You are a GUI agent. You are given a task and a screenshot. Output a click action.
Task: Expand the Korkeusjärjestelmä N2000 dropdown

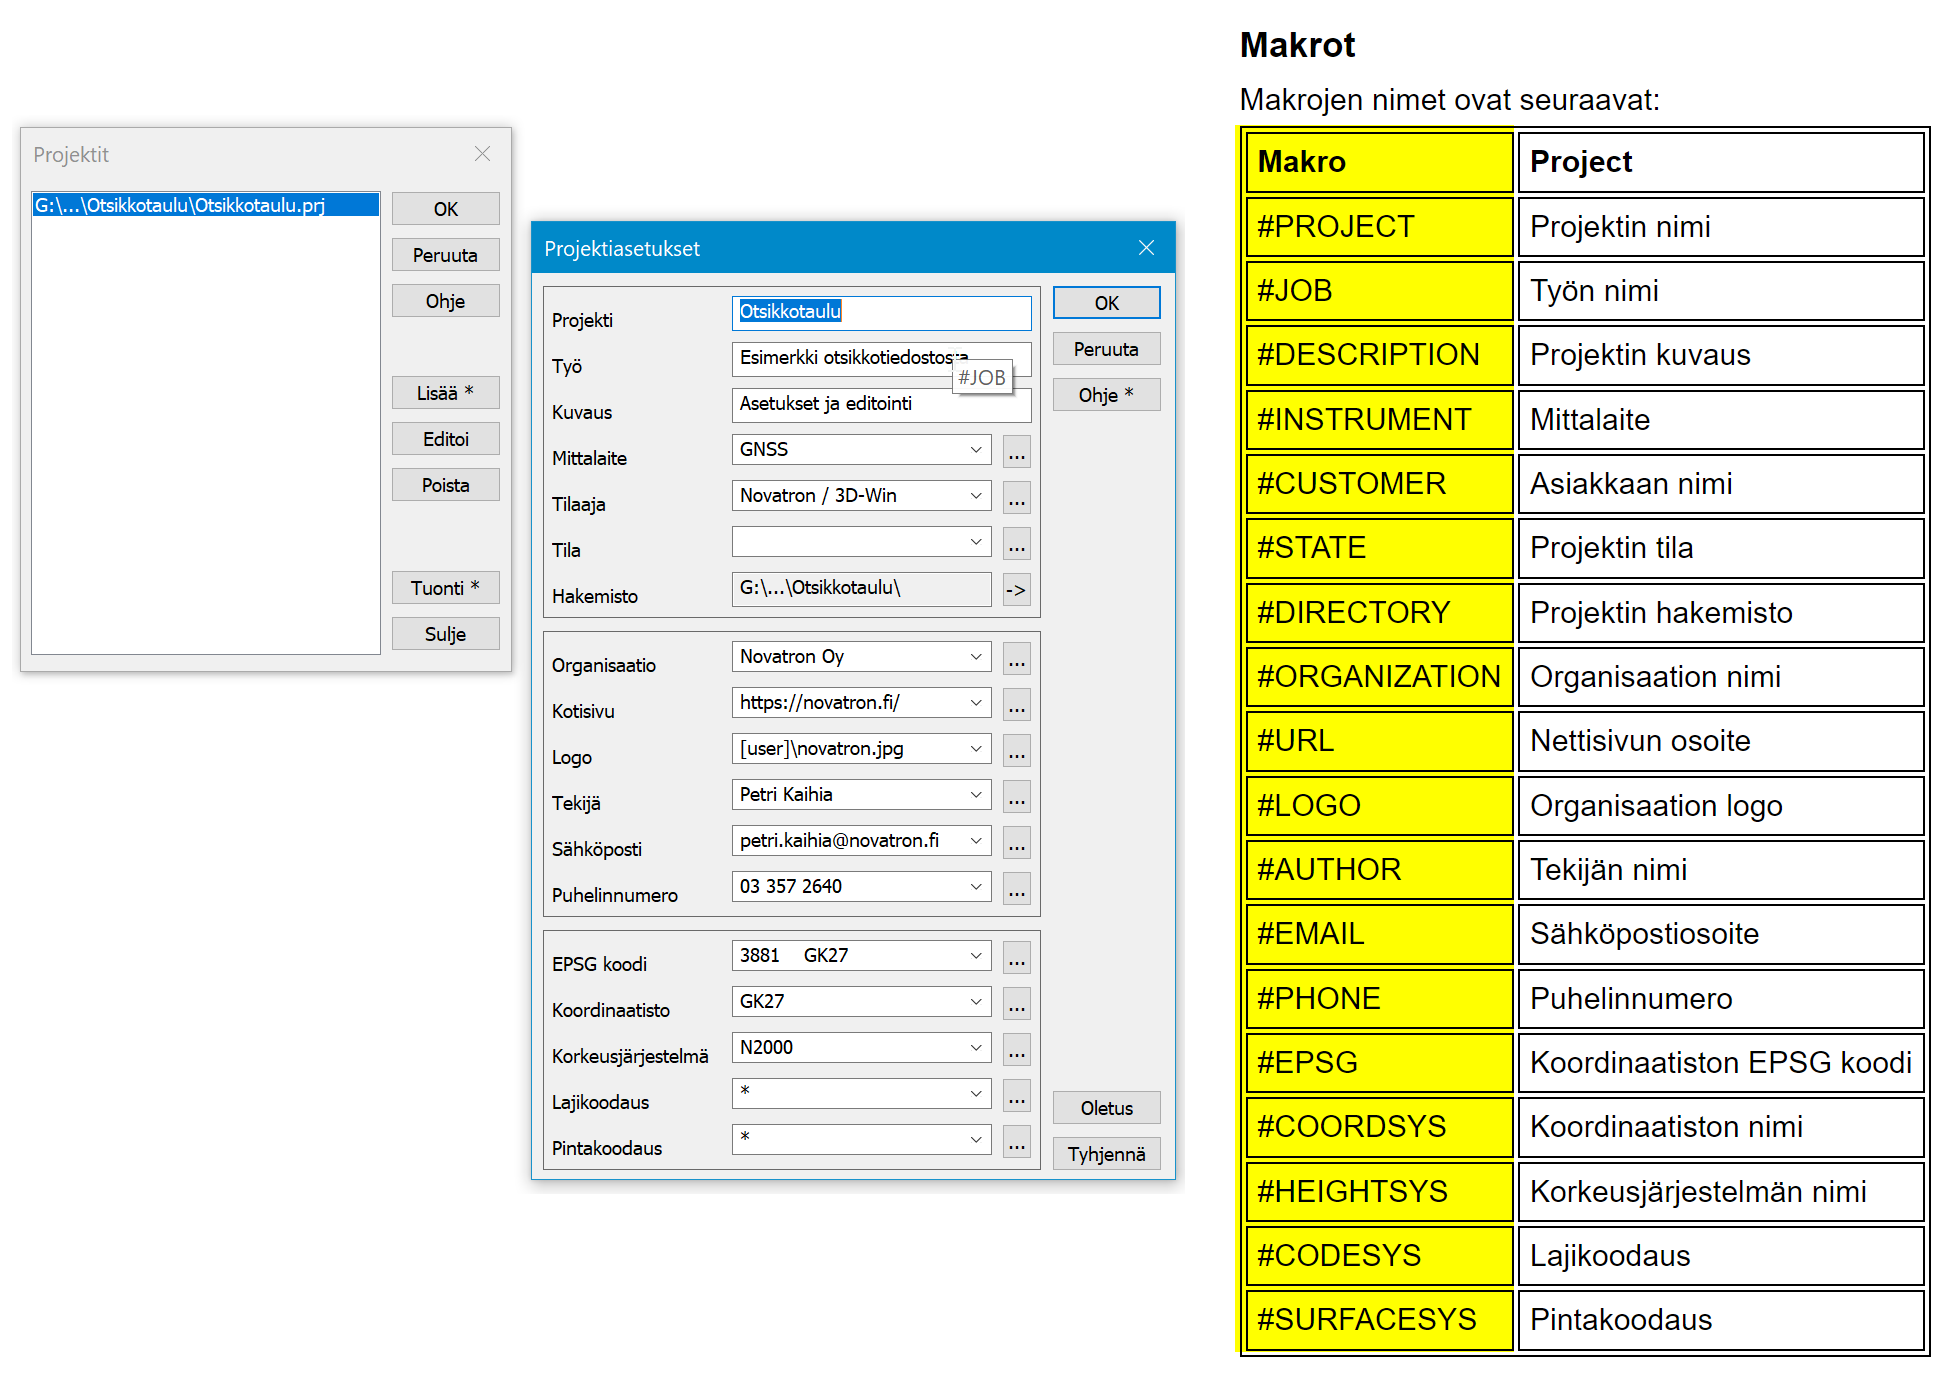click(x=975, y=1048)
